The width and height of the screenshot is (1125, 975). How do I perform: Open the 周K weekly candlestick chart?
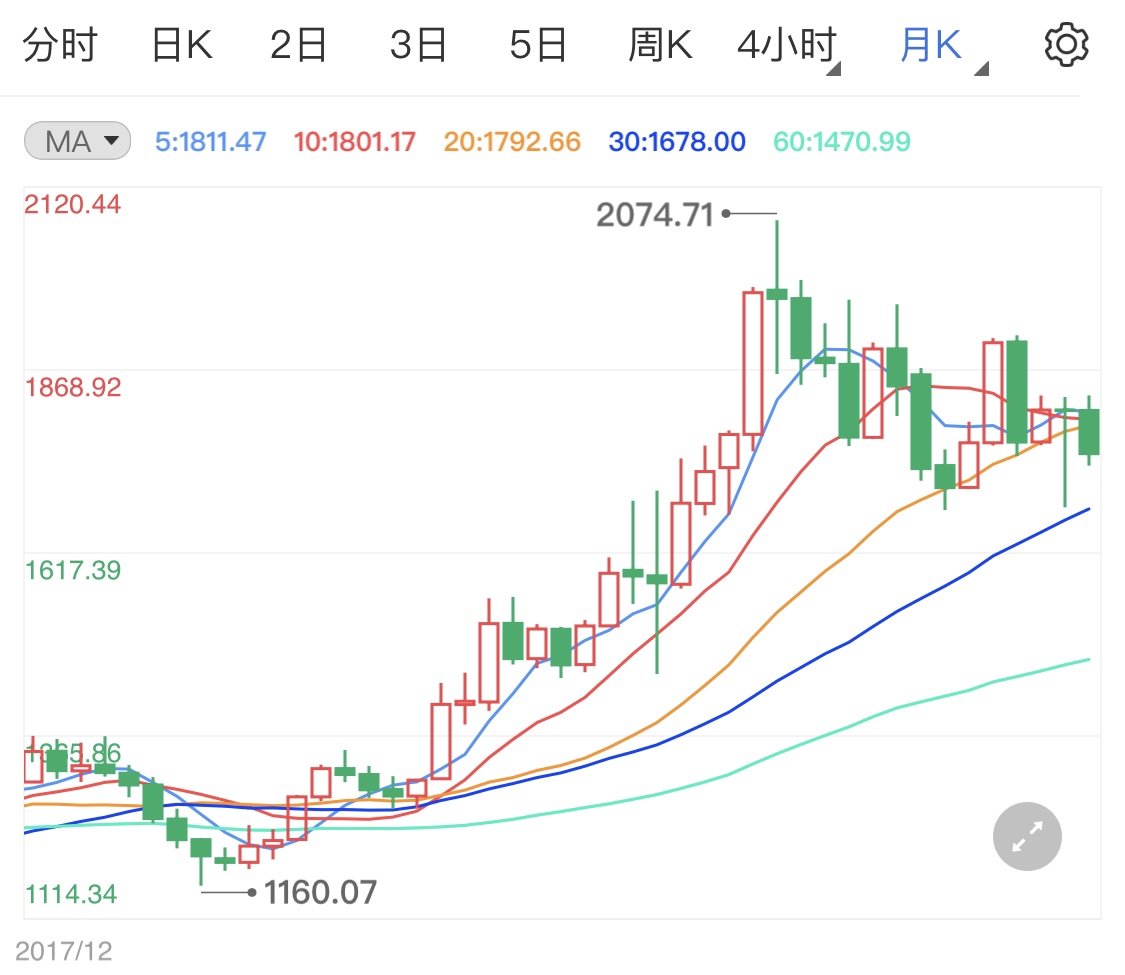point(659,43)
